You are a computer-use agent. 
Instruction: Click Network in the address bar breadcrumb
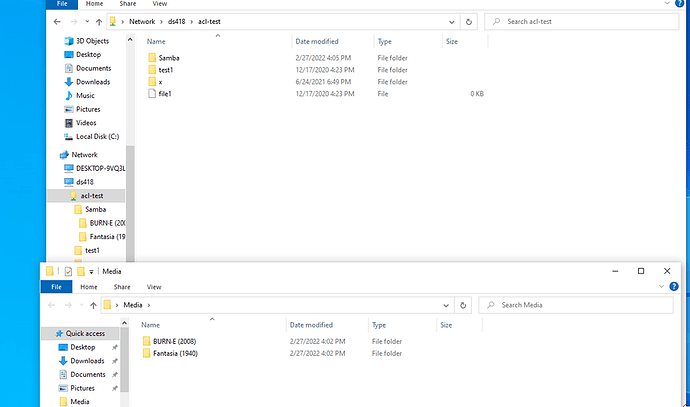pyautogui.click(x=142, y=22)
